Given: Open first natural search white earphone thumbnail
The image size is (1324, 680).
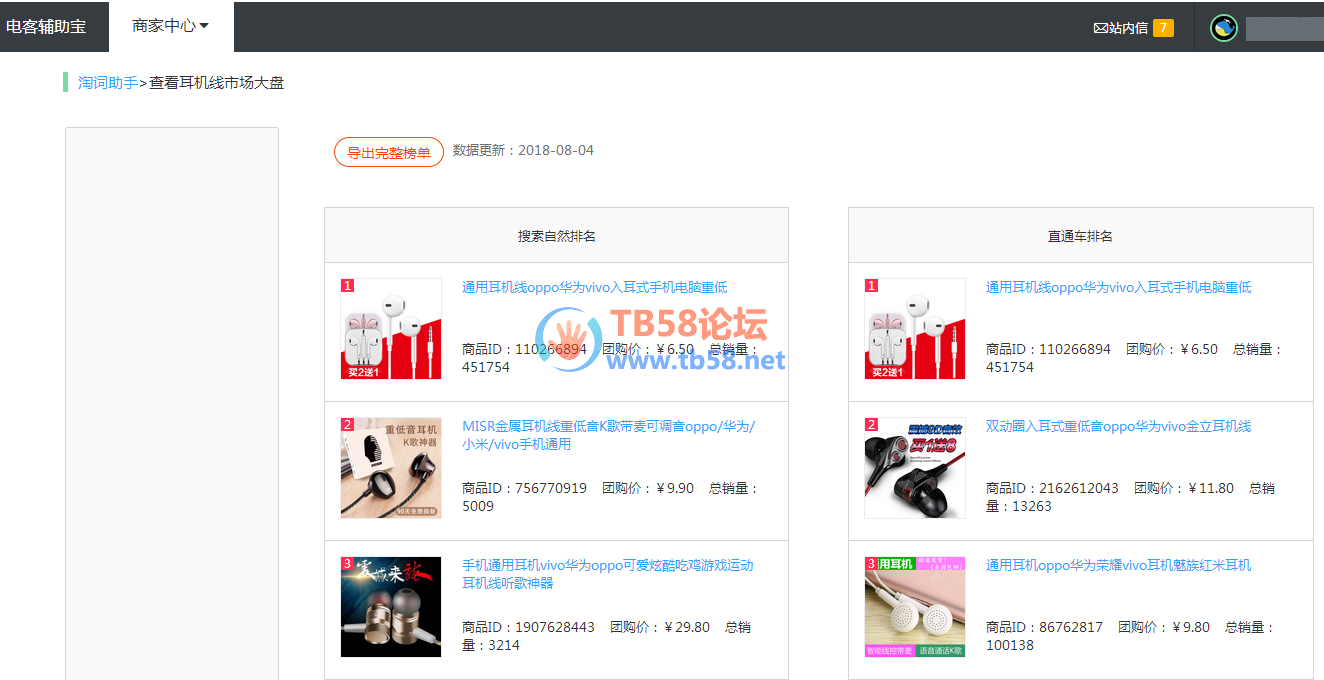Looking at the screenshot, I should (391, 329).
